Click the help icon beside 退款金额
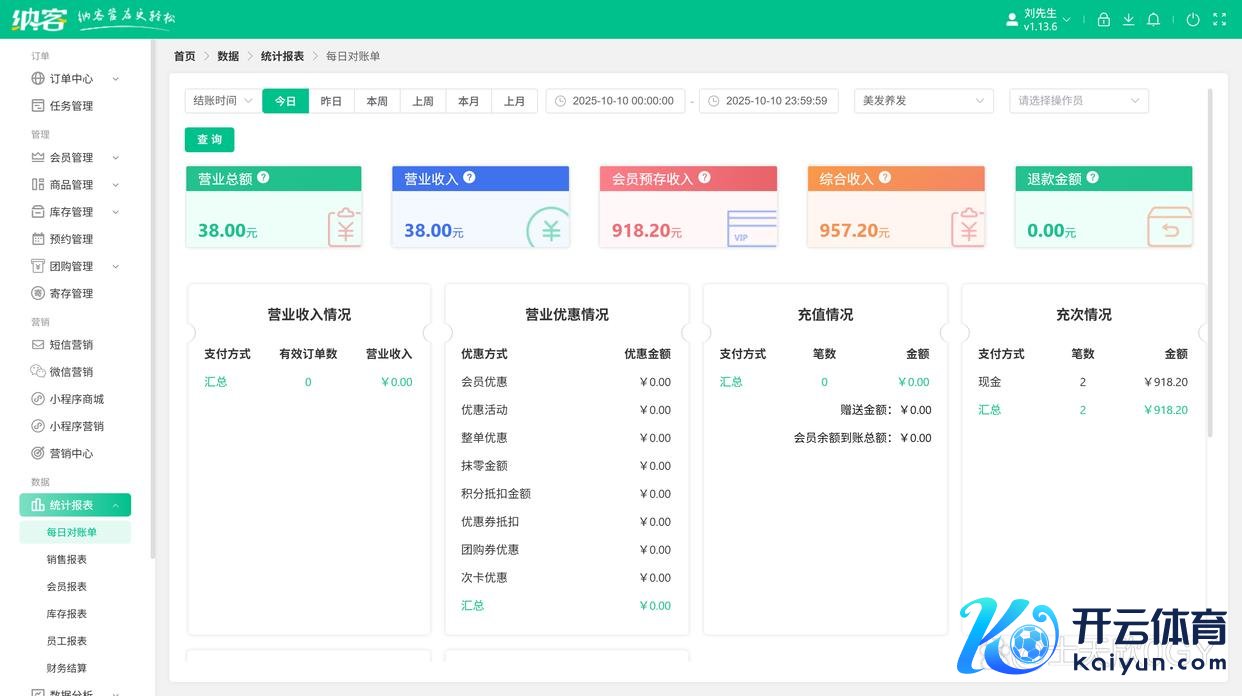The image size is (1242, 696). (x=1092, y=178)
